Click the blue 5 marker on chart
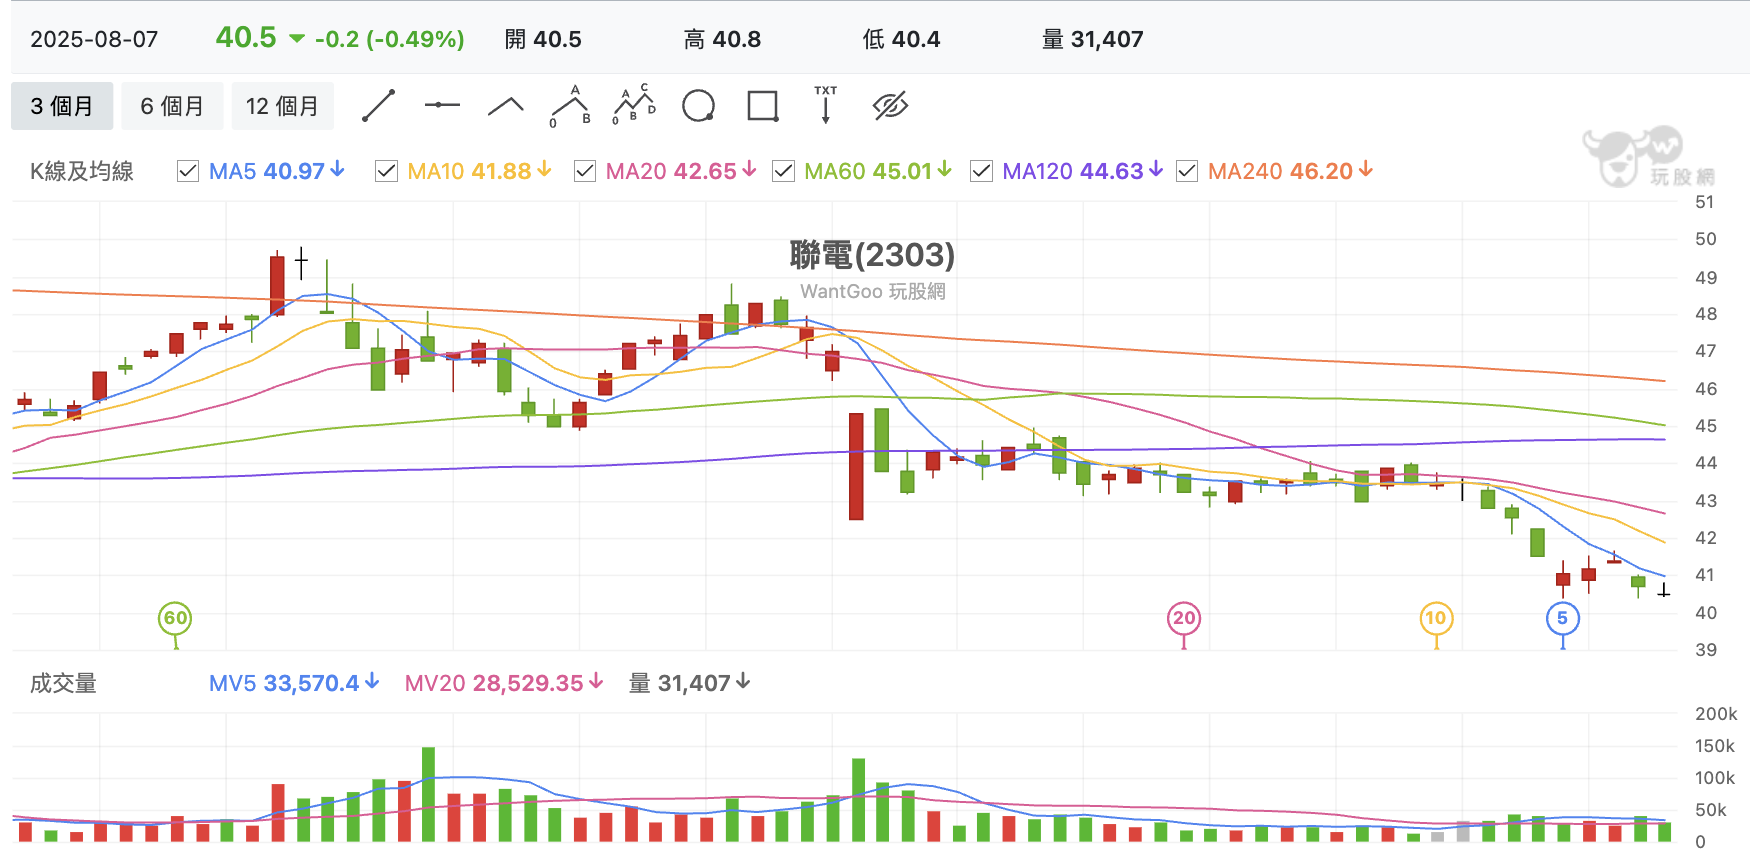Screen dimensions: 1750x858 click(x=1562, y=619)
